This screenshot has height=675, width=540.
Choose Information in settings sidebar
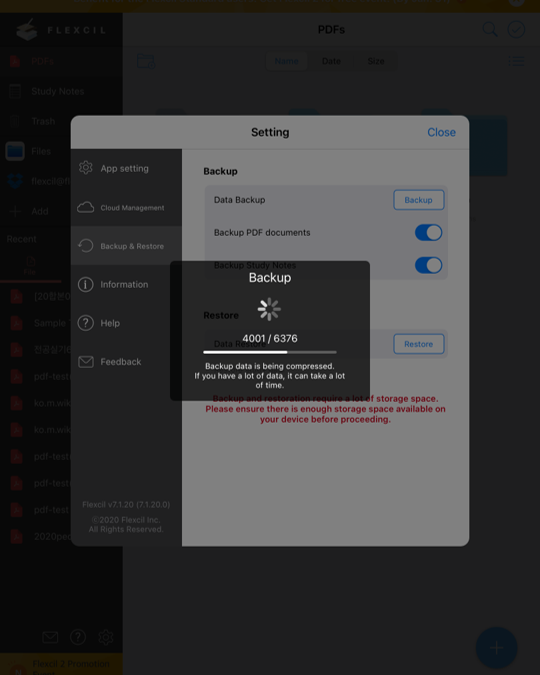click(126, 285)
